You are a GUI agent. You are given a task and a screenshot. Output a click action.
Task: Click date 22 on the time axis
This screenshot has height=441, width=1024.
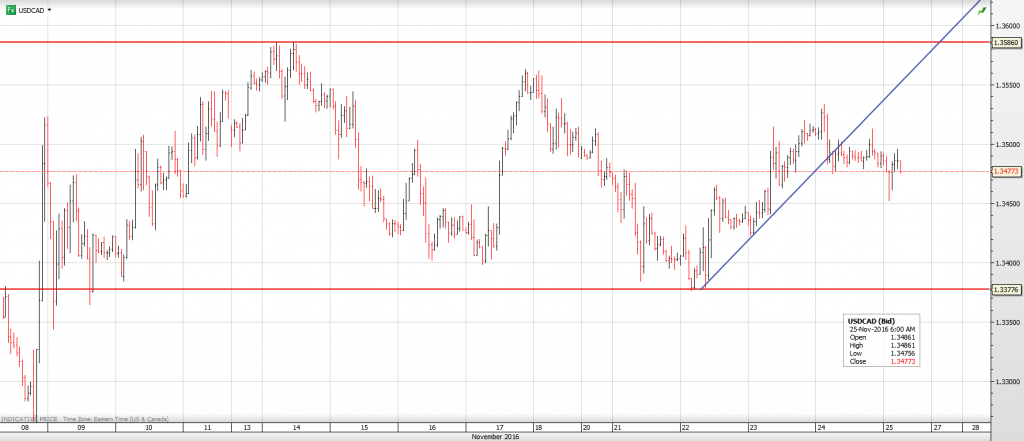click(685, 427)
